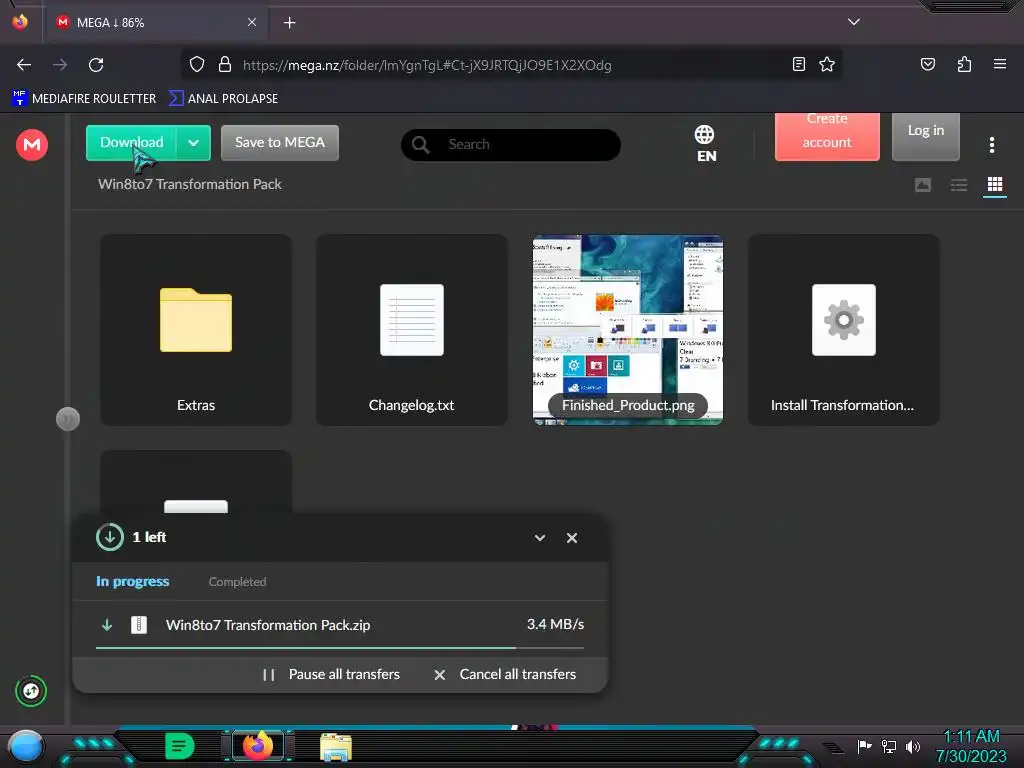Open the Firefox hamburger menu
The height and width of the screenshot is (768, 1024).
999,64
